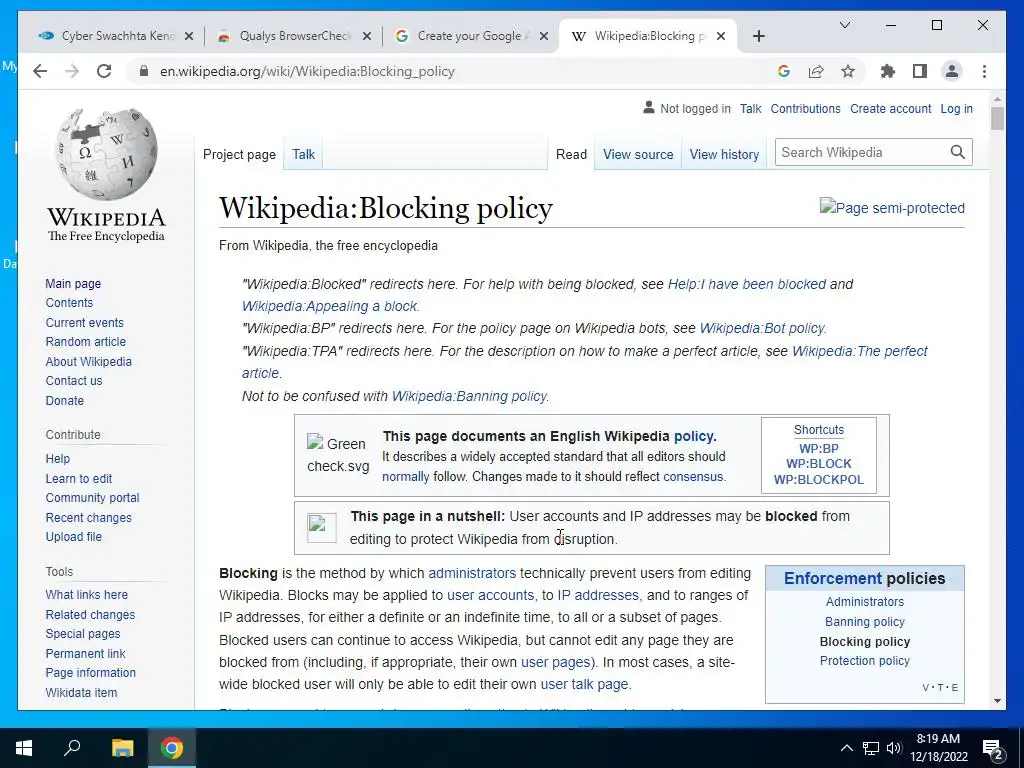The width and height of the screenshot is (1024, 768).
Task: Open Chrome profile avatar
Action: (952, 71)
